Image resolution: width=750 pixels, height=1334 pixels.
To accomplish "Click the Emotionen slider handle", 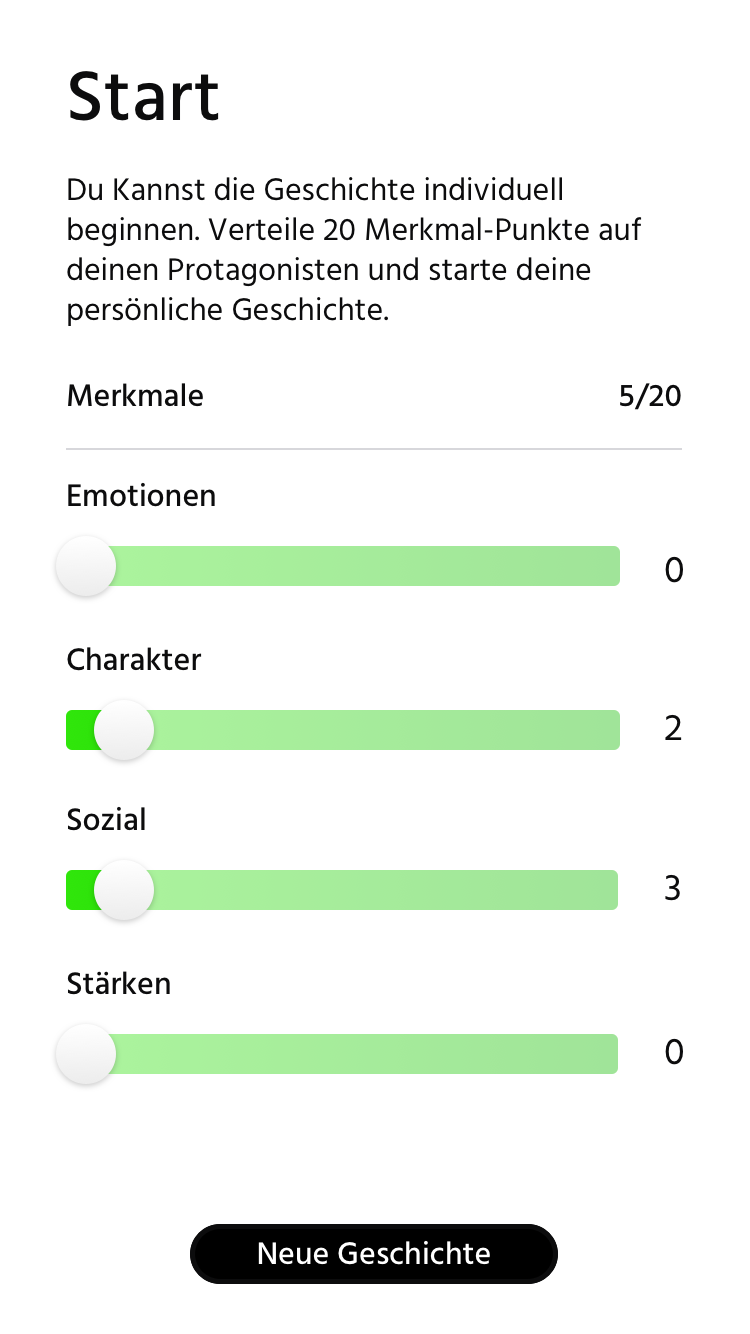I will [x=86, y=566].
